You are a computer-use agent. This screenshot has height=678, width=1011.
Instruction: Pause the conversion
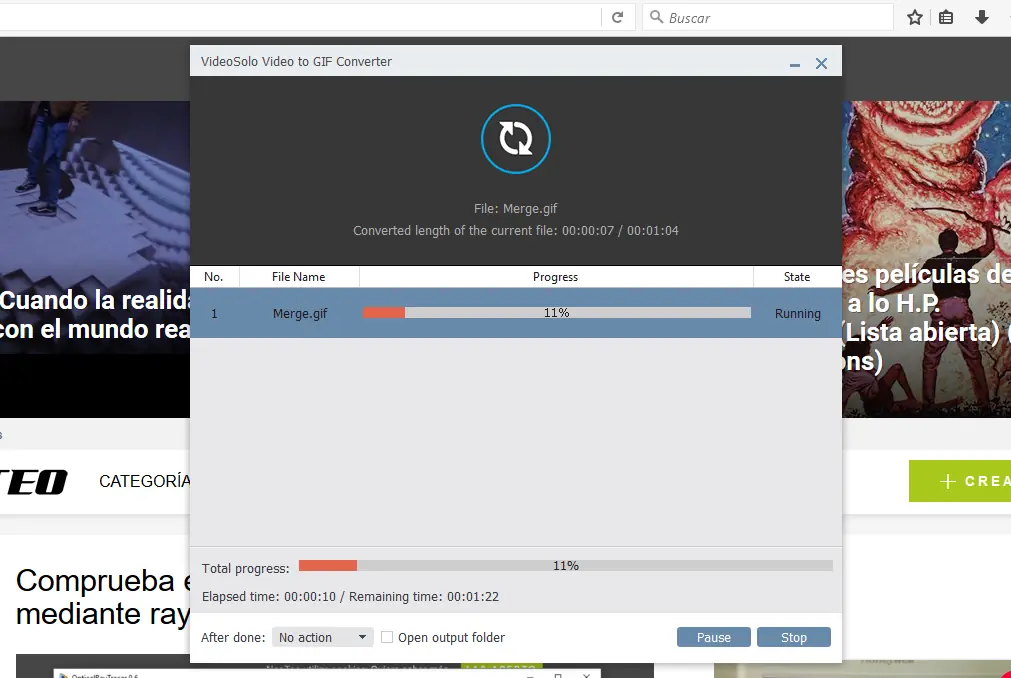click(x=713, y=637)
